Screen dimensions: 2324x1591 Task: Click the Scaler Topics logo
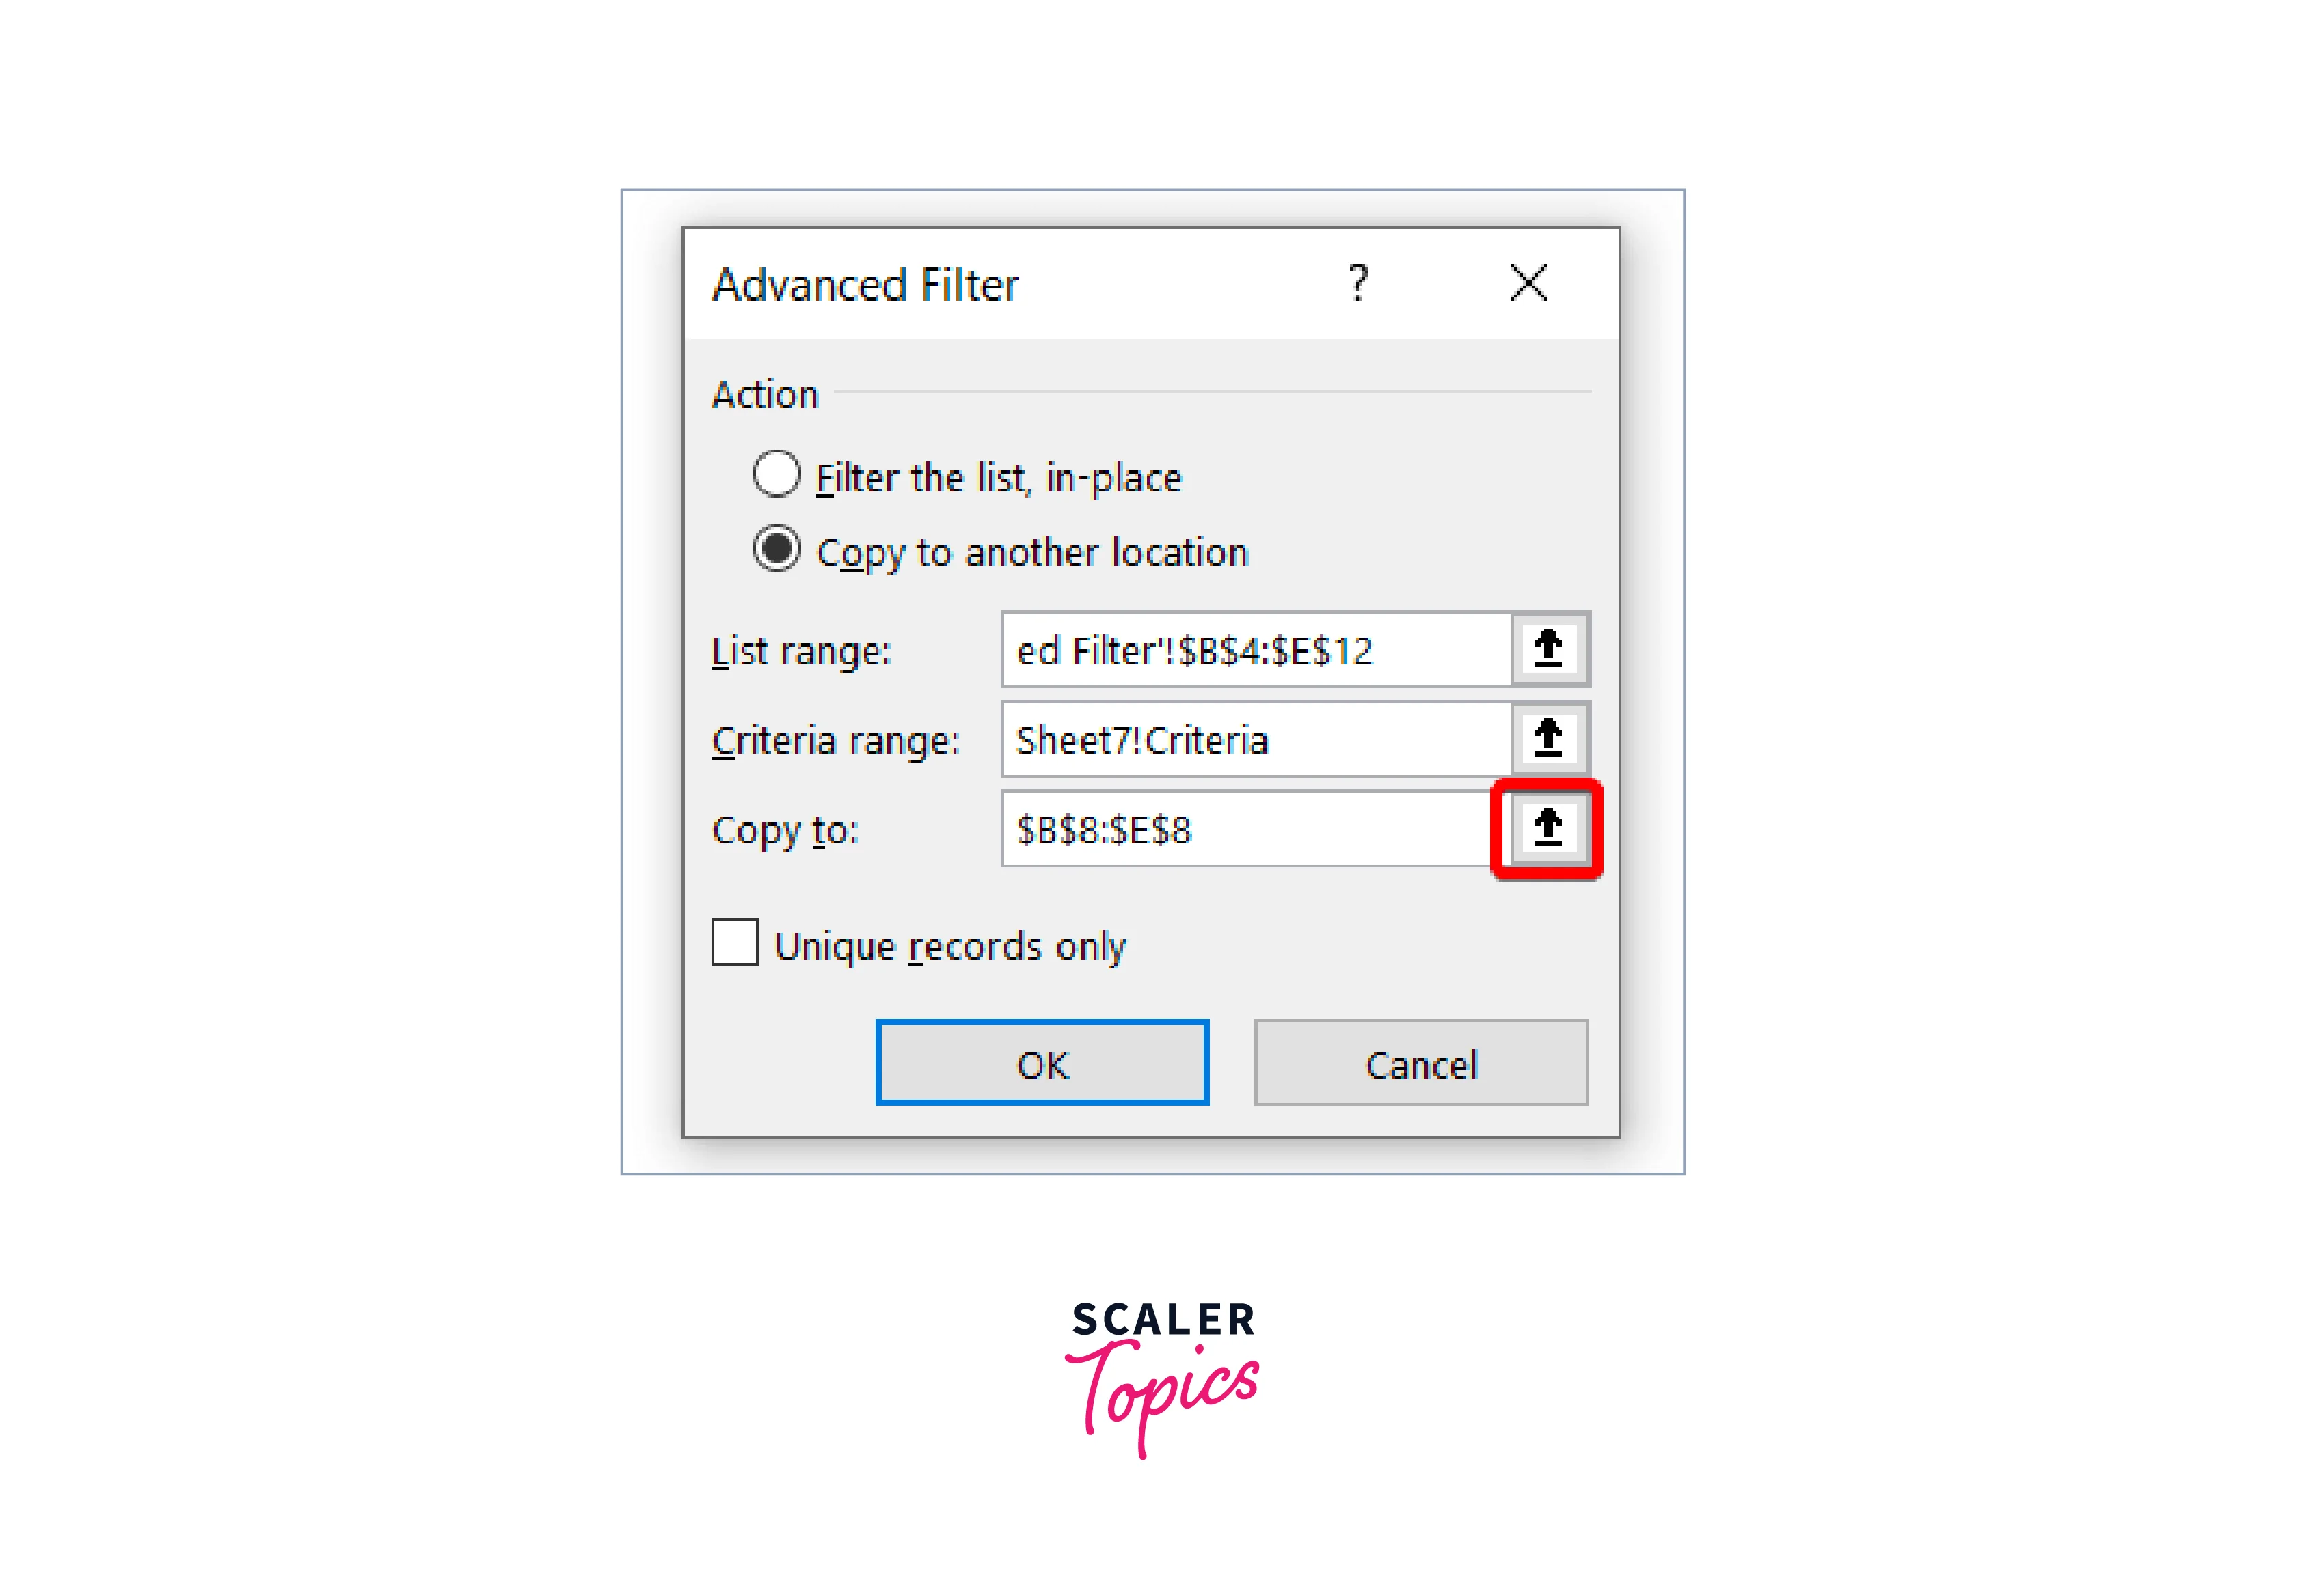1162,1379
